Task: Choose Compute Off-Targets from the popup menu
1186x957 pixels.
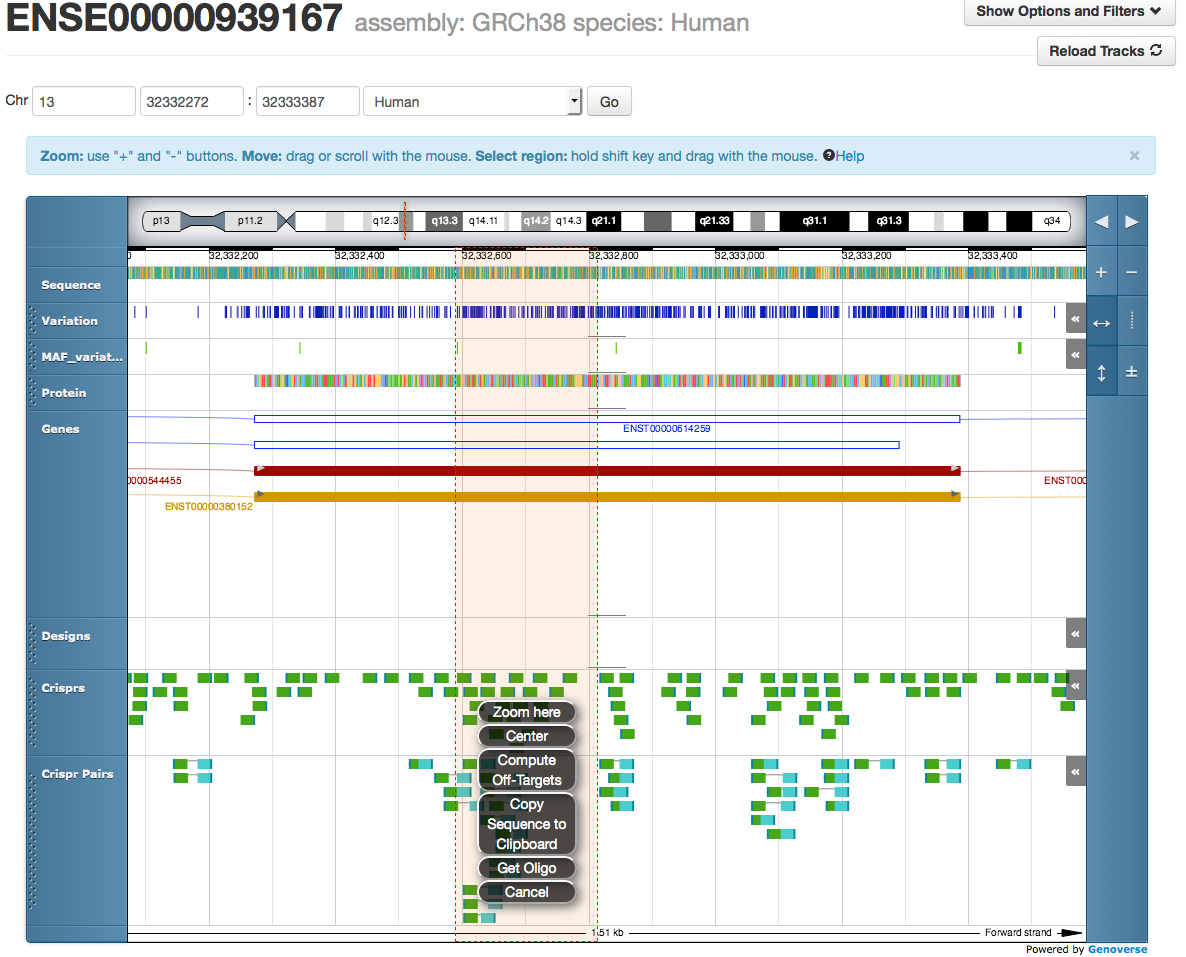Action: point(527,770)
